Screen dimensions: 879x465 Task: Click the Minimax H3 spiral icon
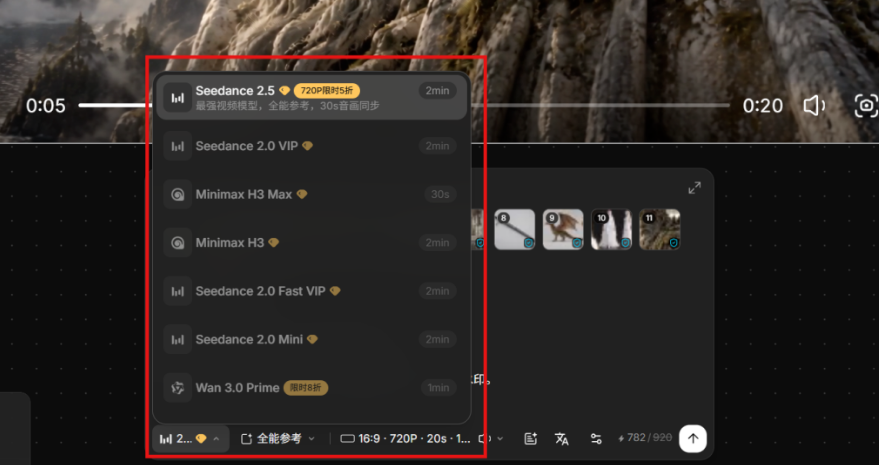pos(178,243)
